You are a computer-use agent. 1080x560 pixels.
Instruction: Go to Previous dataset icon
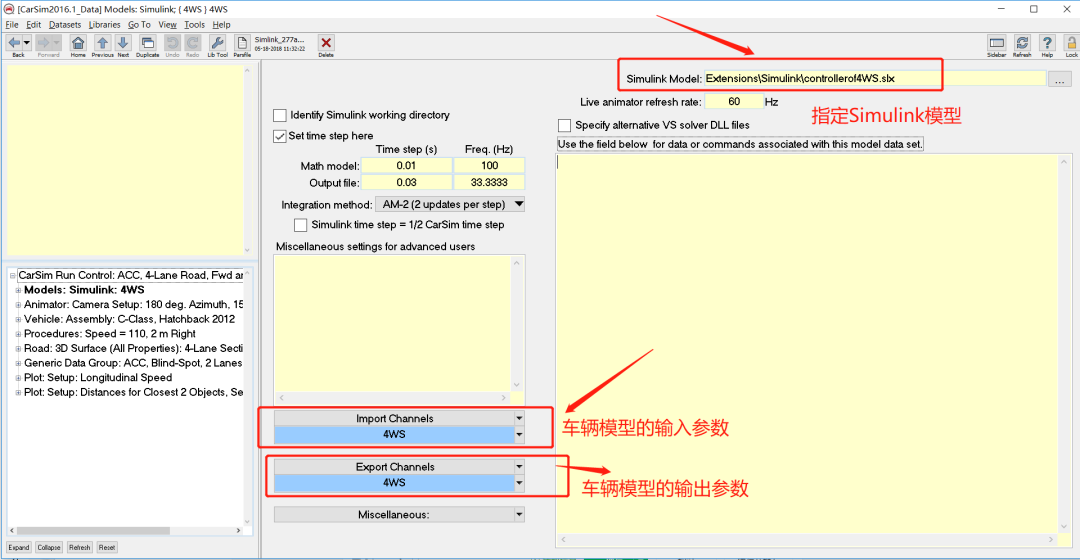point(103,43)
